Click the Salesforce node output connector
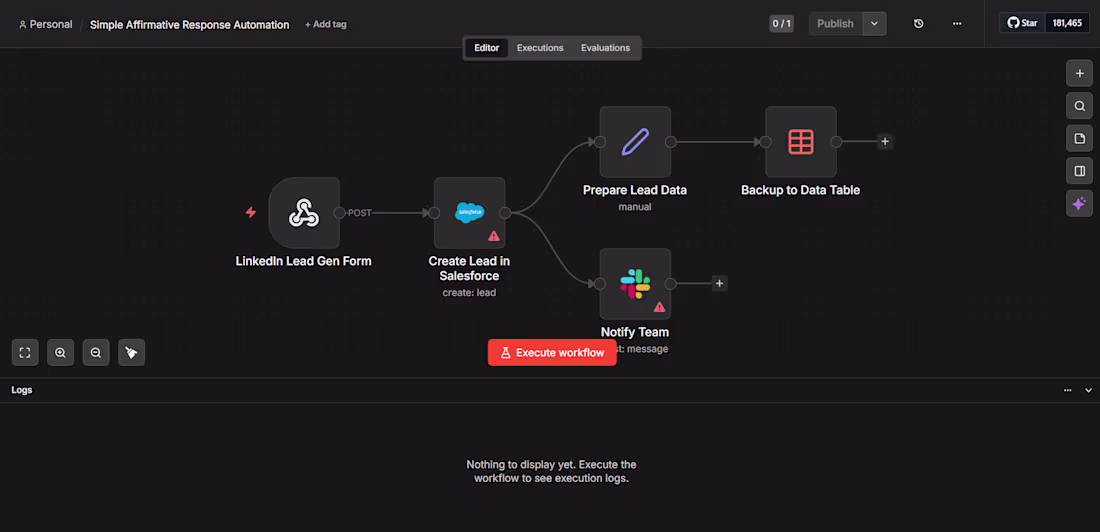This screenshot has height=532, width=1100. 505,213
